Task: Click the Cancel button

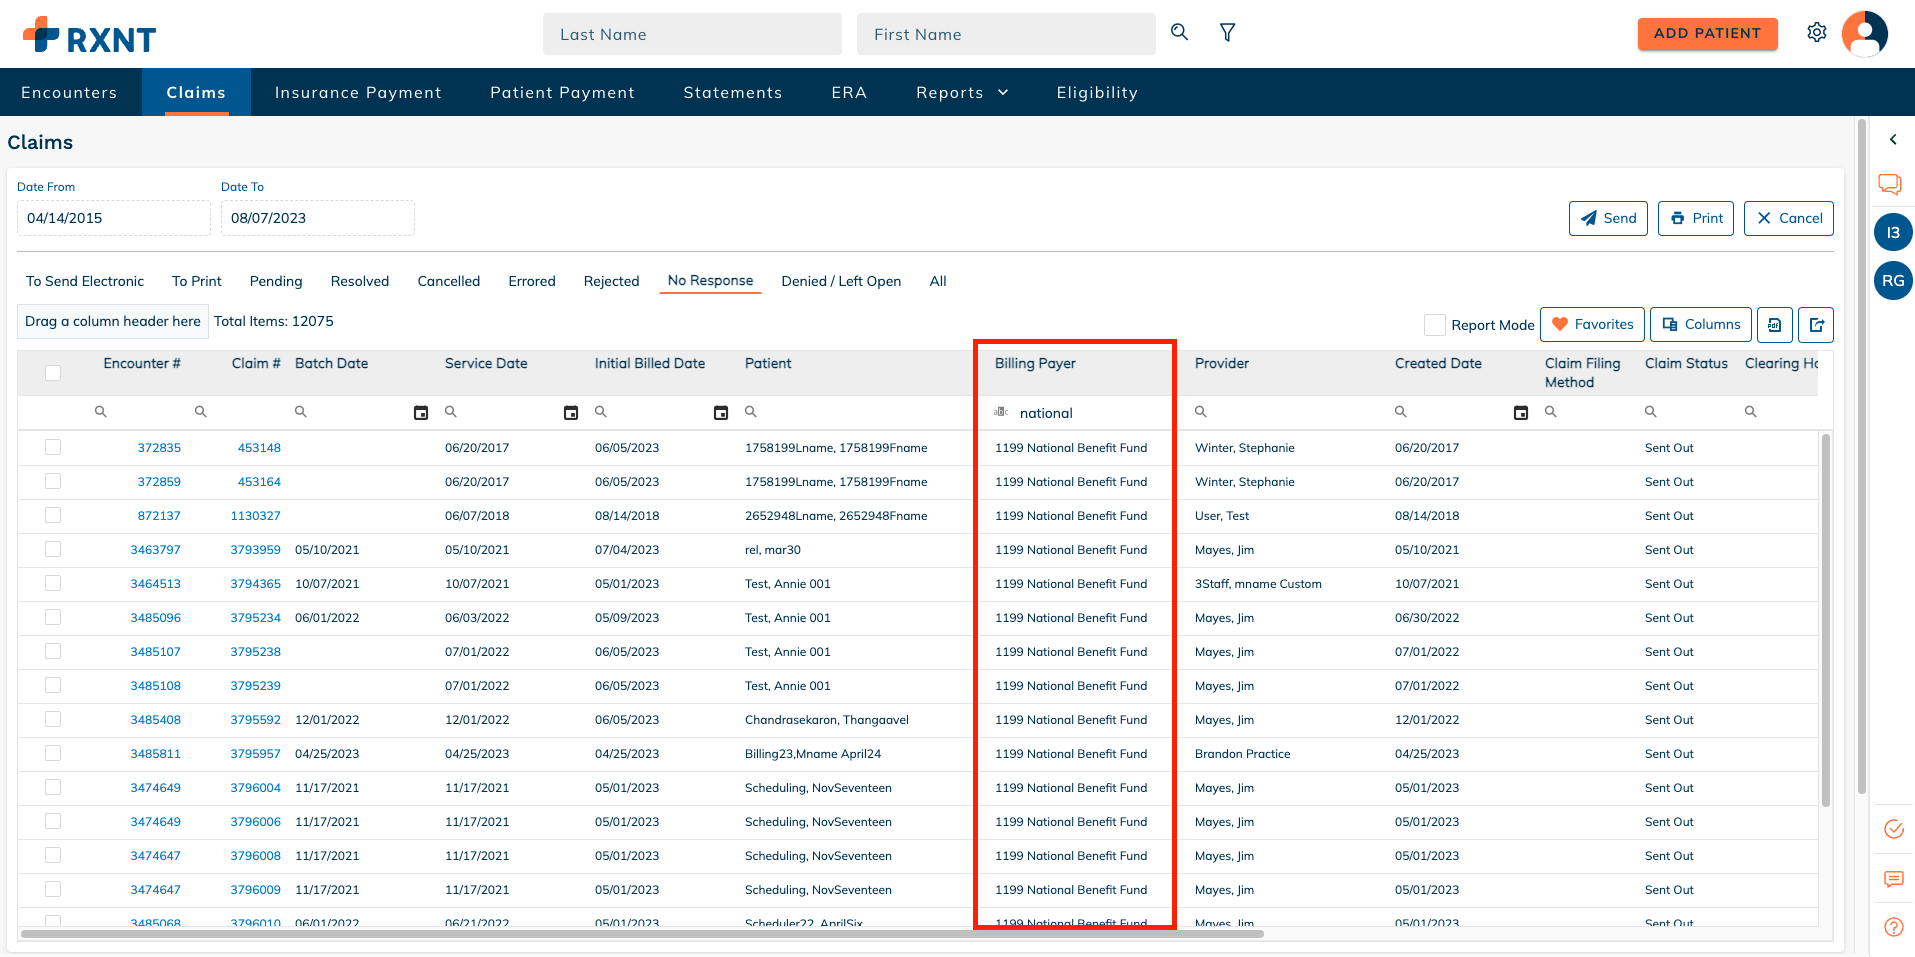Action: pyautogui.click(x=1789, y=218)
